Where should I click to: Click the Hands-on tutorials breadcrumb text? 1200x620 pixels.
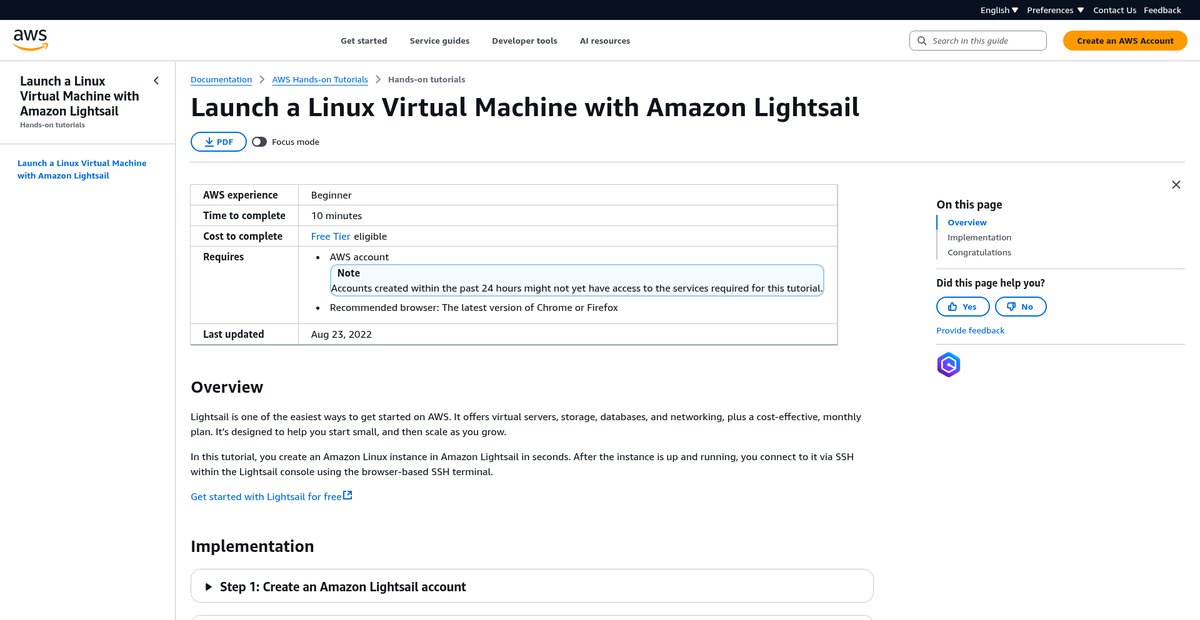pos(427,79)
